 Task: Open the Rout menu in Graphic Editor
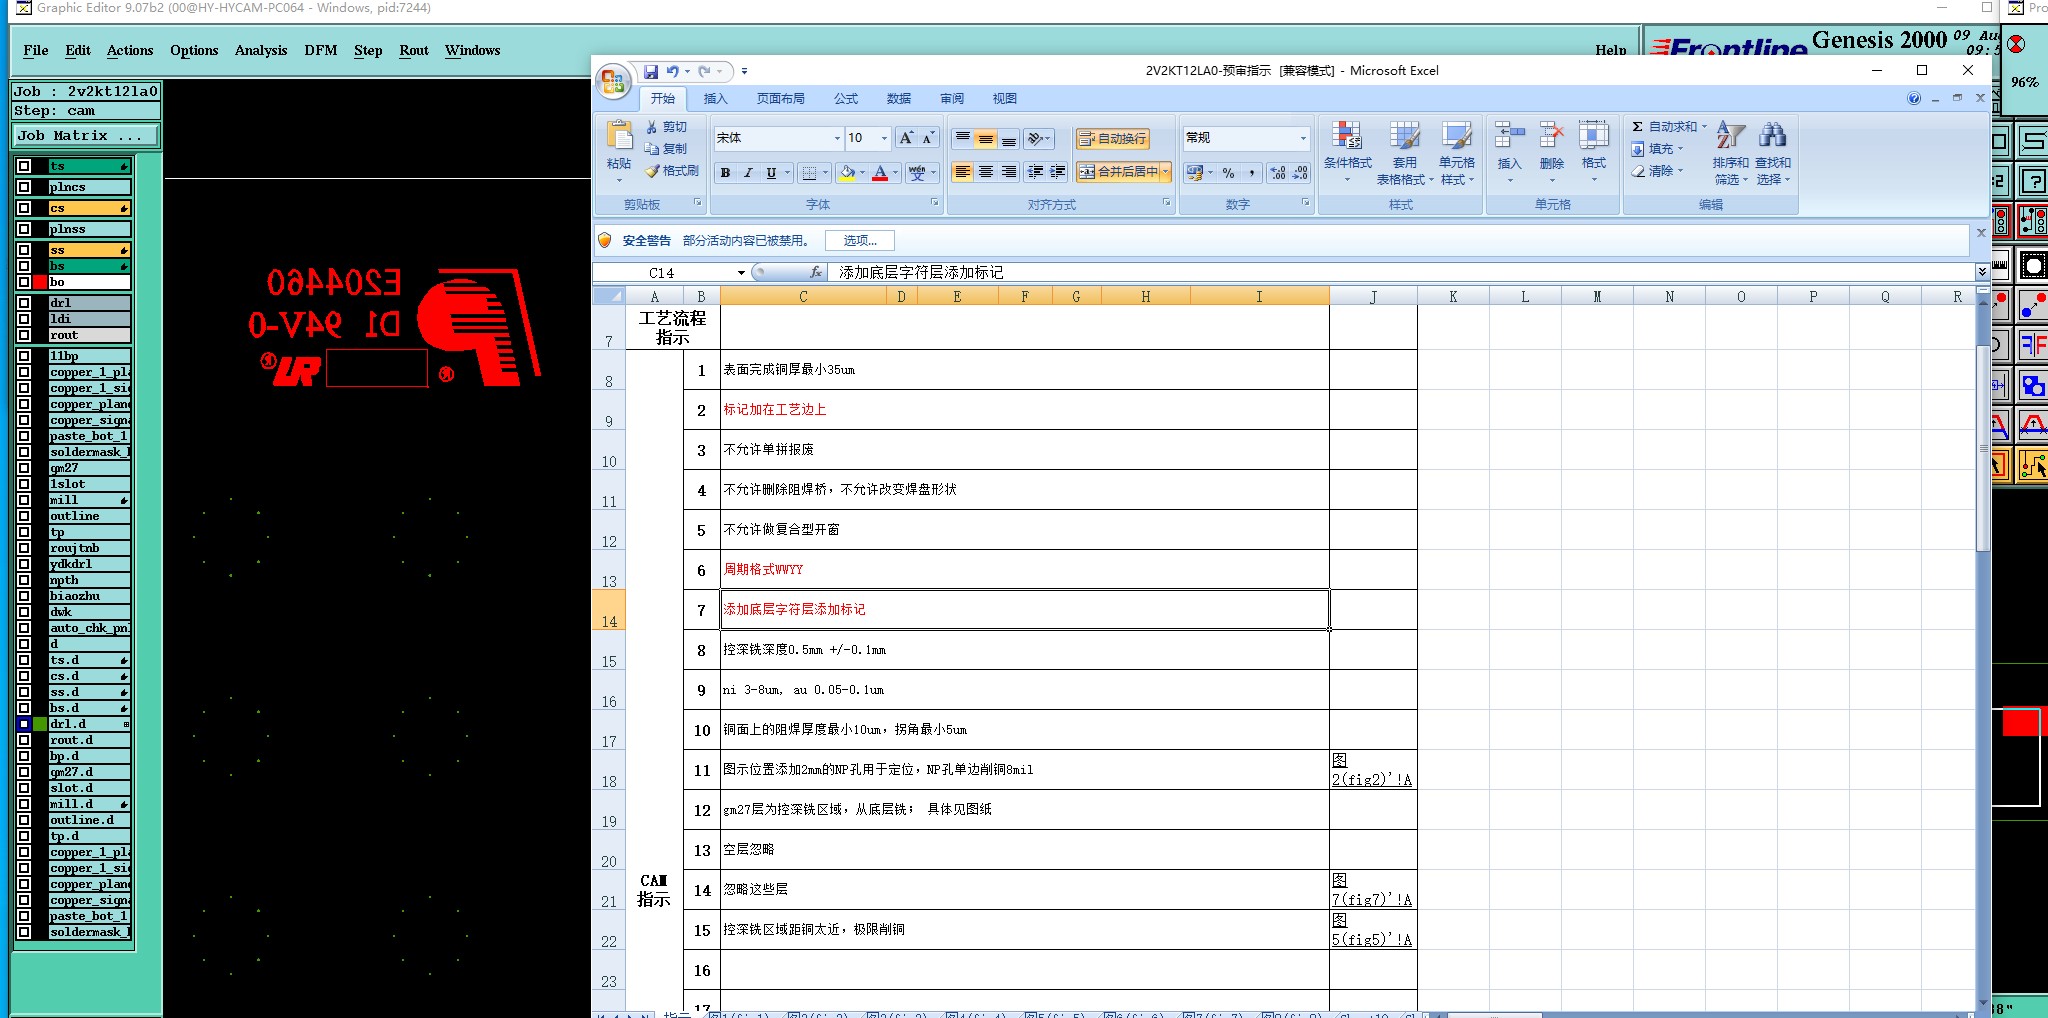coord(414,50)
